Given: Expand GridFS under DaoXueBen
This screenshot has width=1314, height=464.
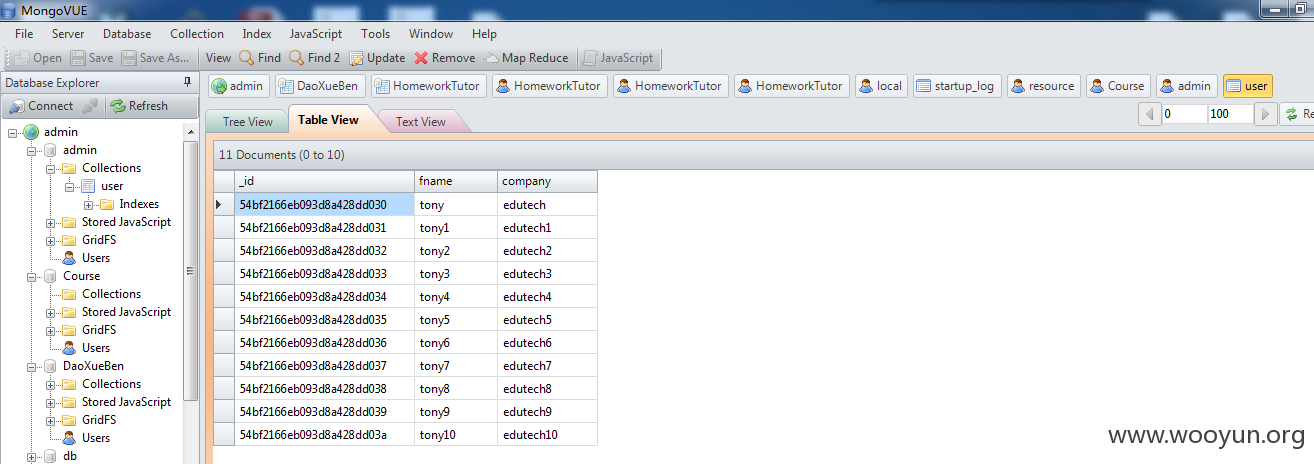Looking at the screenshot, I should pyautogui.click(x=51, y=420).
